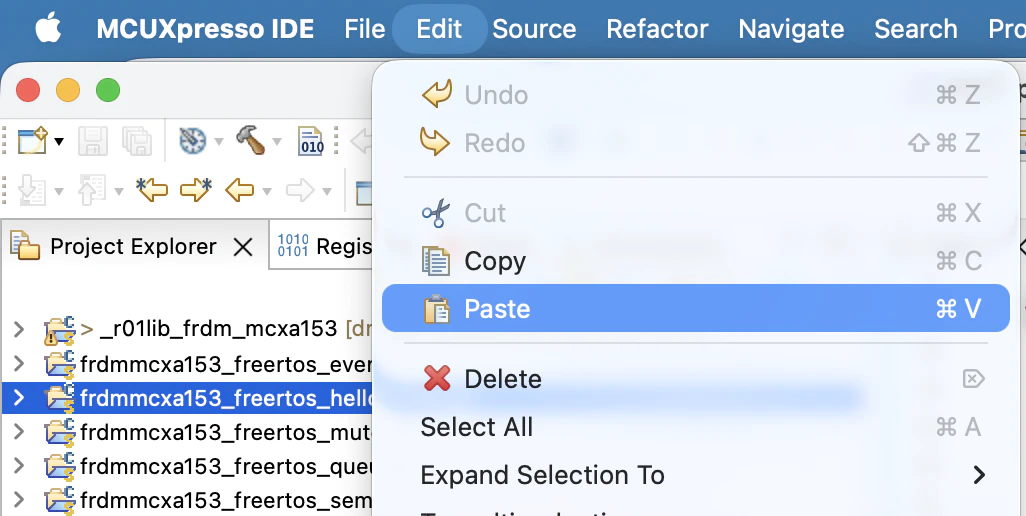1026x516 pixels.
Task: Open the Apple menu
Action: pos(48,29)
